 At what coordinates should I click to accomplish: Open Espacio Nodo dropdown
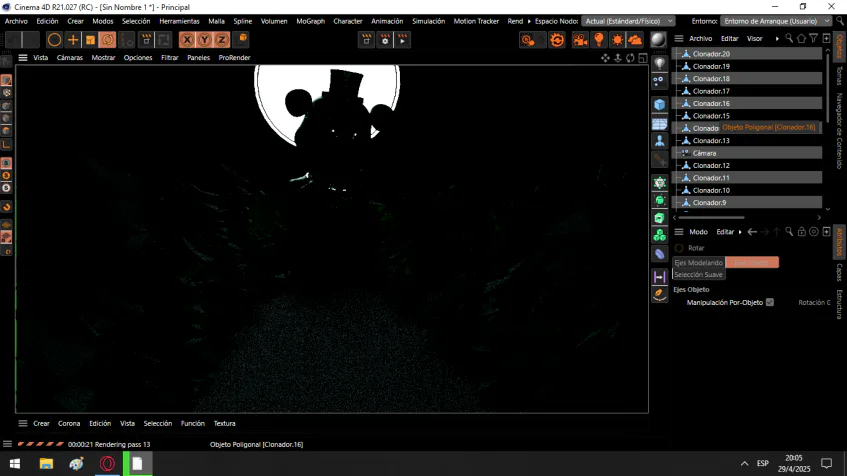coord(629,21)
